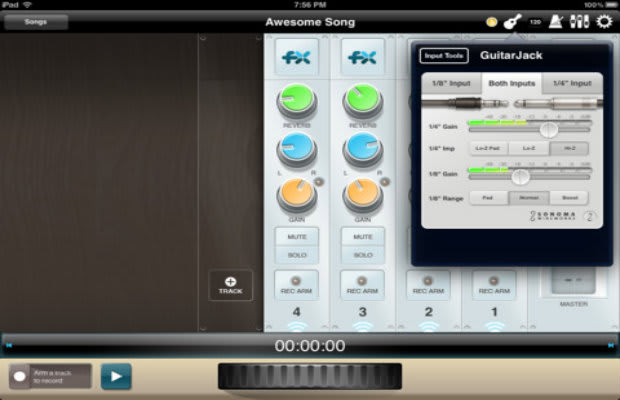Viewport: 620px width, 400px height.
Task: Set 1/8" Range to Boost
Action: coord(569,198)
